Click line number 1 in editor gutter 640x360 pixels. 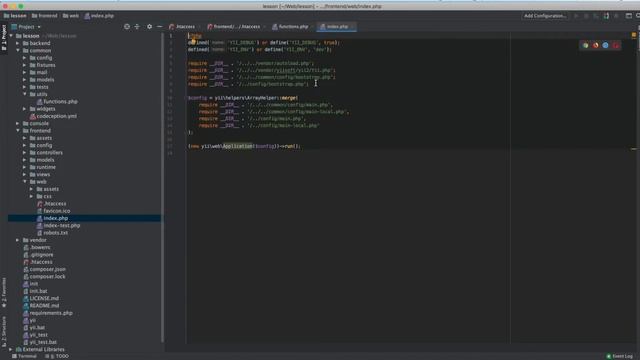coord(171,36)
